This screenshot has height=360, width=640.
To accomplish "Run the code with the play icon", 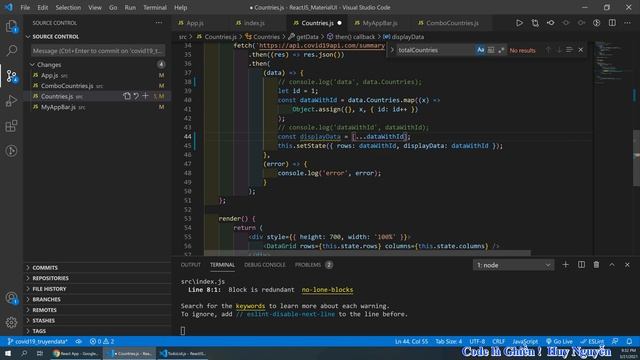I will click(x=519, y=23).
